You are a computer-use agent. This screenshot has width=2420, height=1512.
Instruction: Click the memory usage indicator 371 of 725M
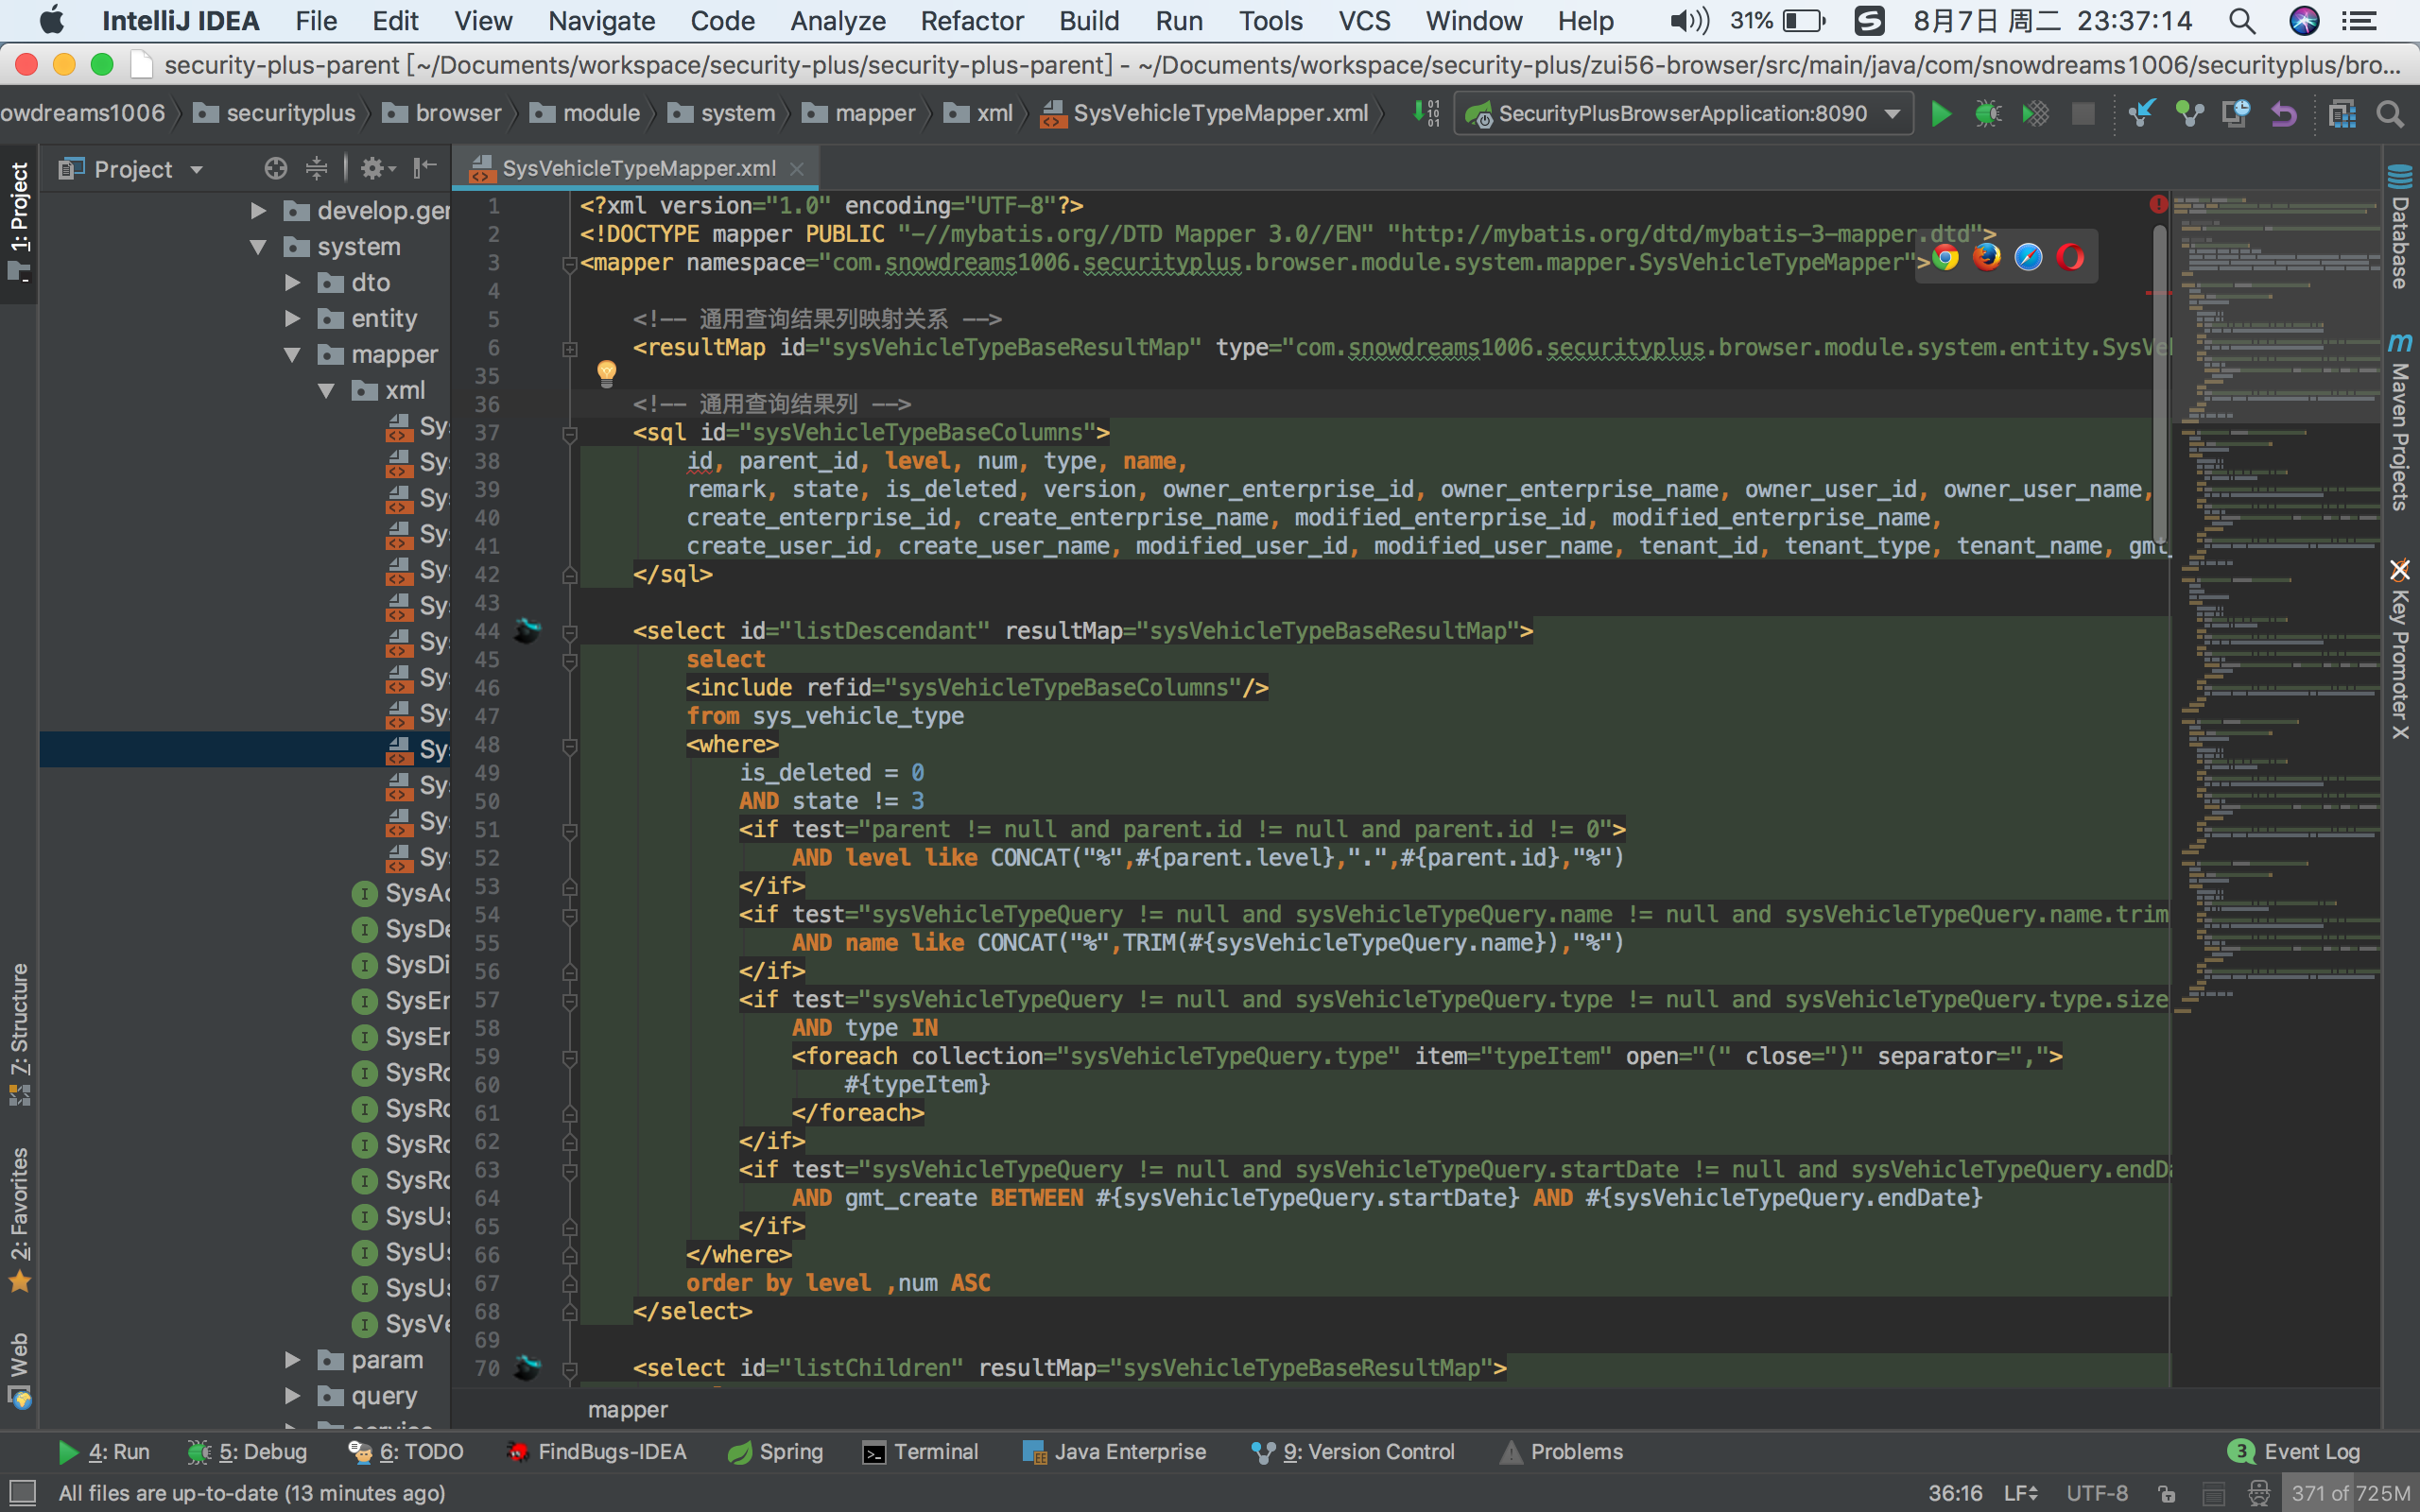tap(2350, 1493)
